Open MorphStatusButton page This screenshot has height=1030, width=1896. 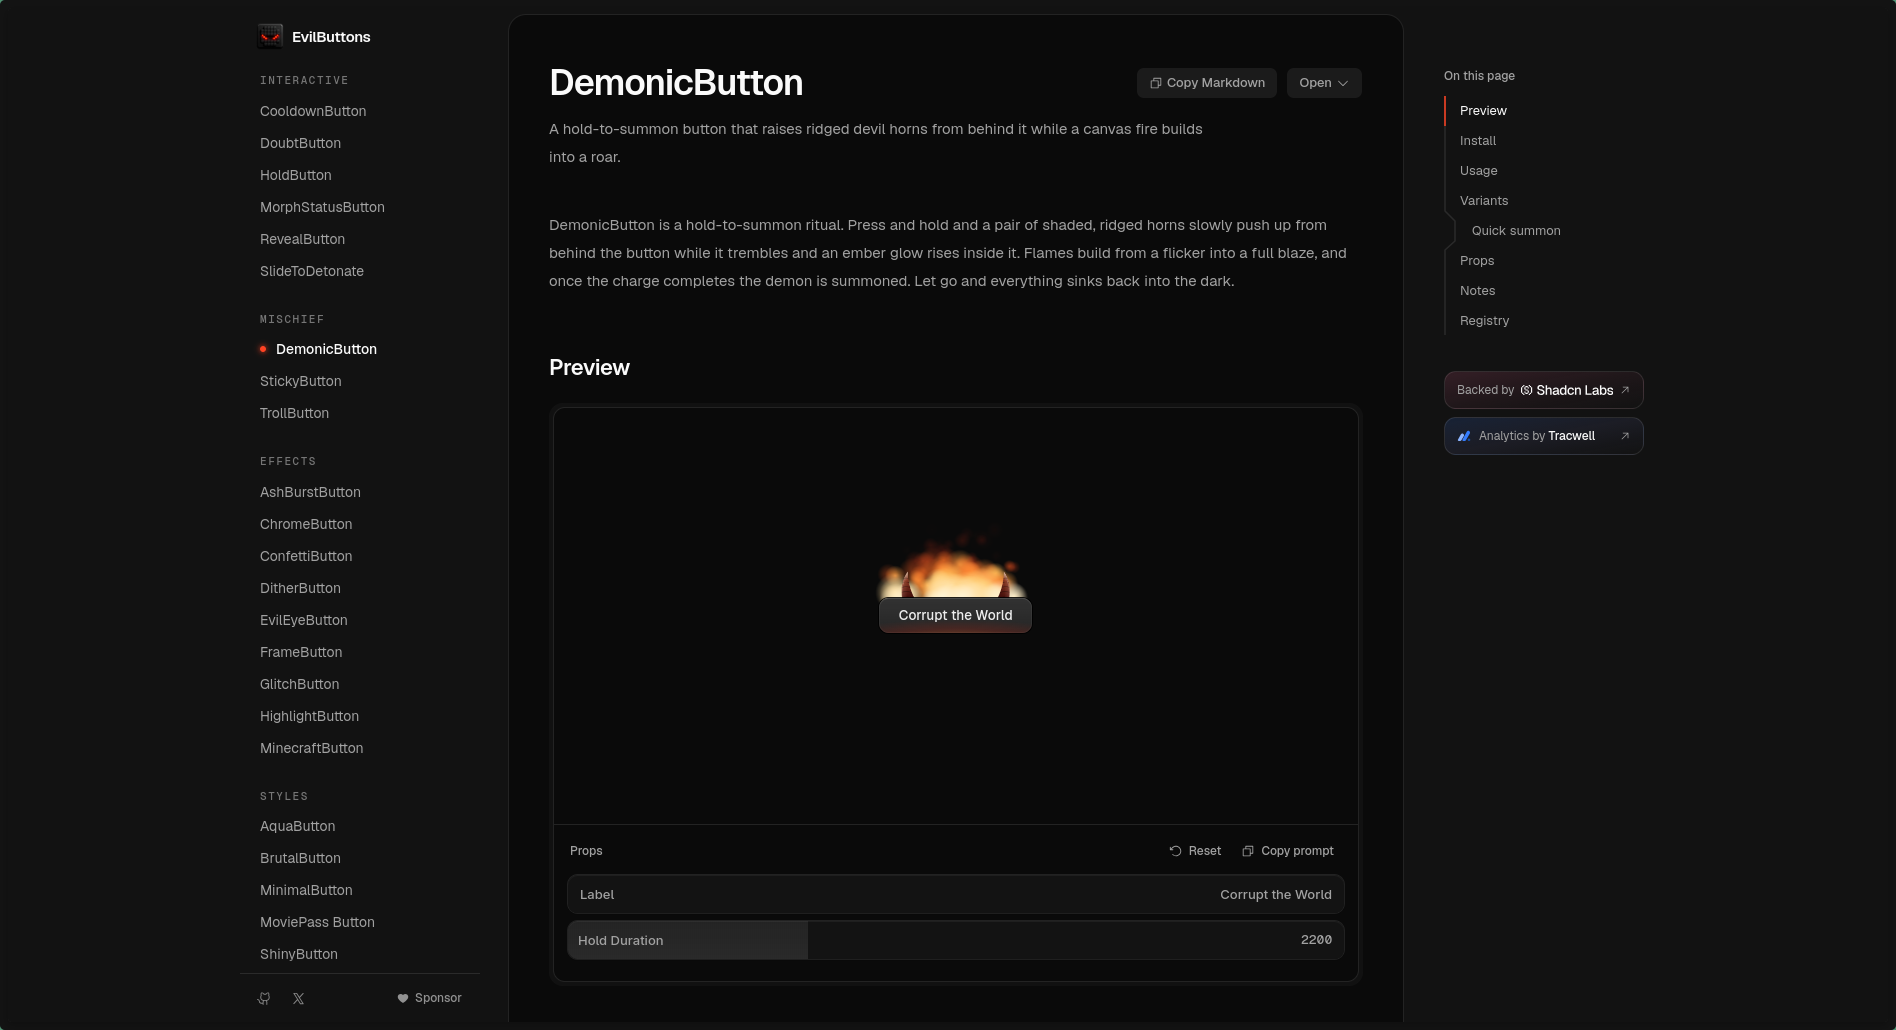pos(322,207)
